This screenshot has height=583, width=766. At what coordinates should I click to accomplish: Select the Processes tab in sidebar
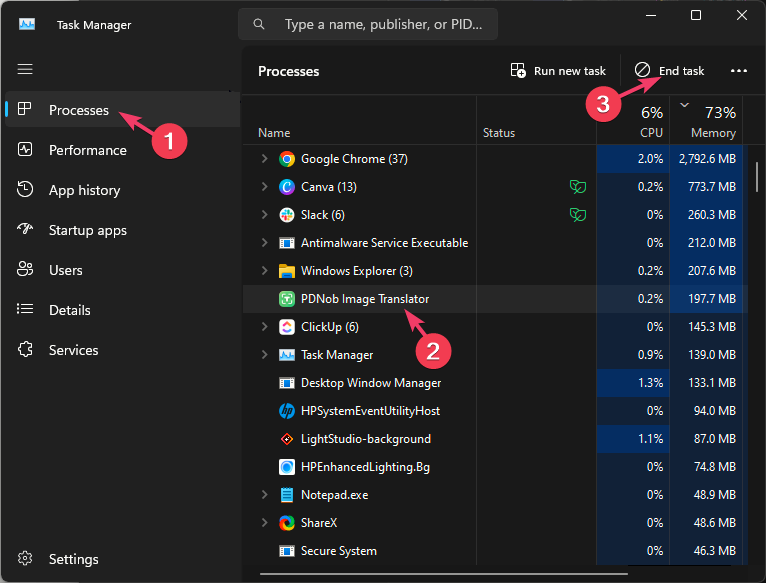122,109
